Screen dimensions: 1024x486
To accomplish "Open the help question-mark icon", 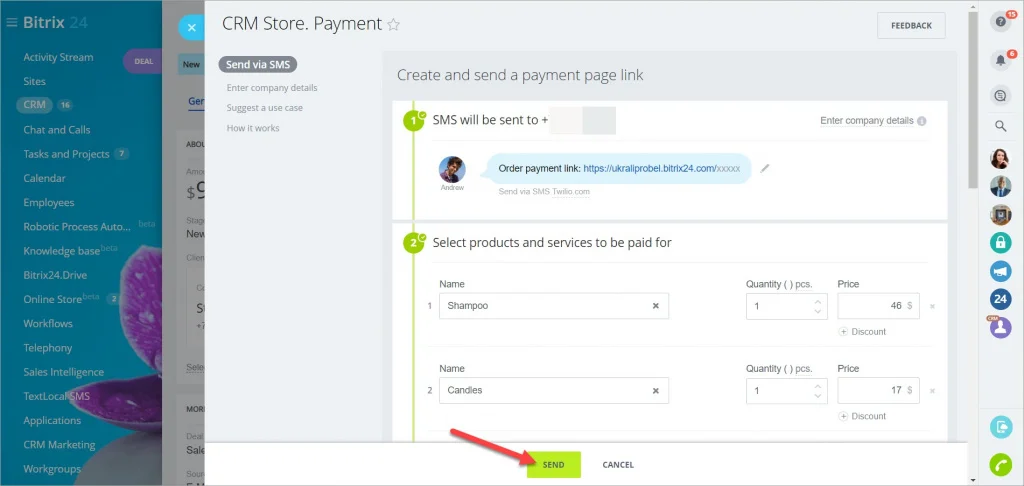I will tap(1000, 22).
